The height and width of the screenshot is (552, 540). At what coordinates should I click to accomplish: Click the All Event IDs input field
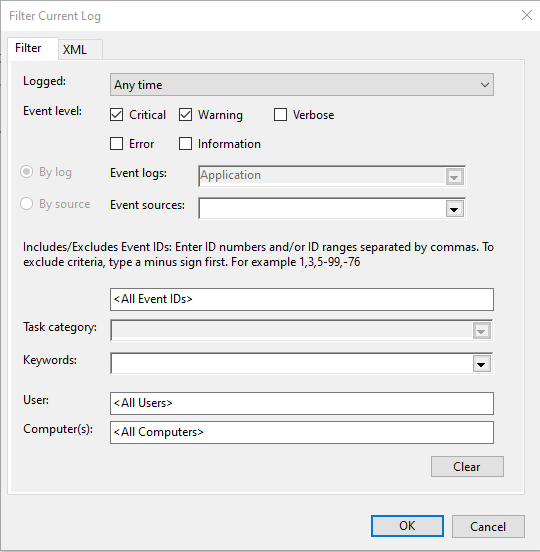302,300
